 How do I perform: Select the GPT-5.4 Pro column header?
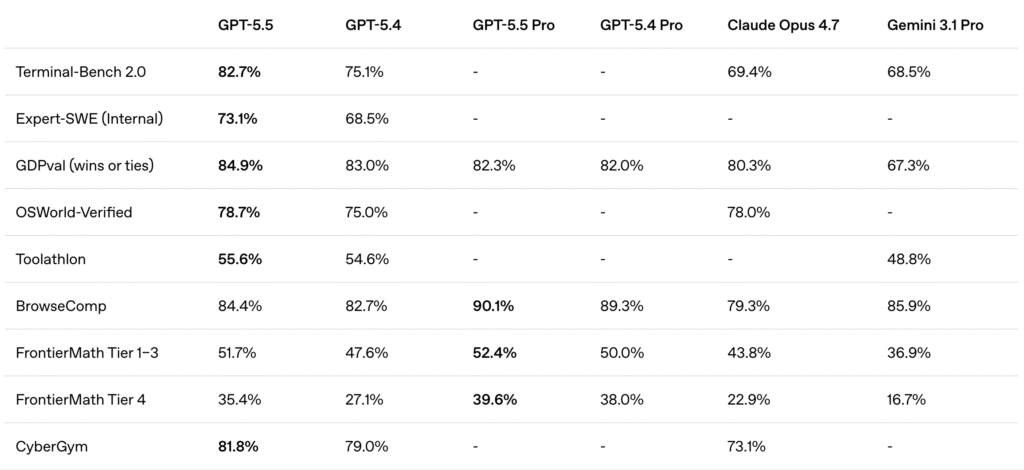(x=641, y=25)
